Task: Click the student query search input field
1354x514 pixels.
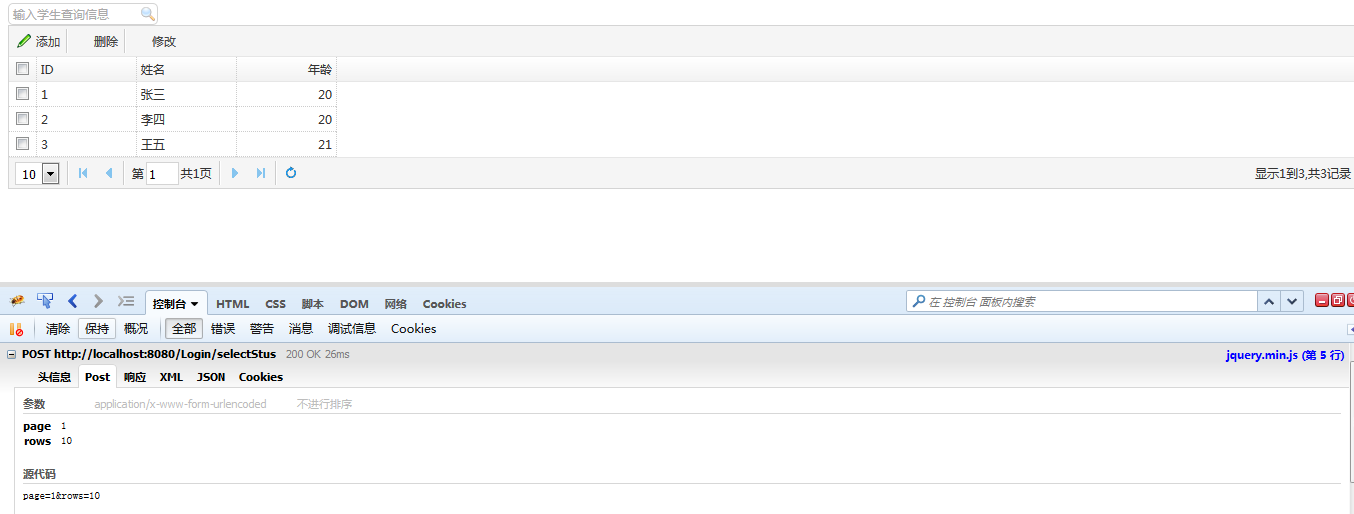Action: 74,14
